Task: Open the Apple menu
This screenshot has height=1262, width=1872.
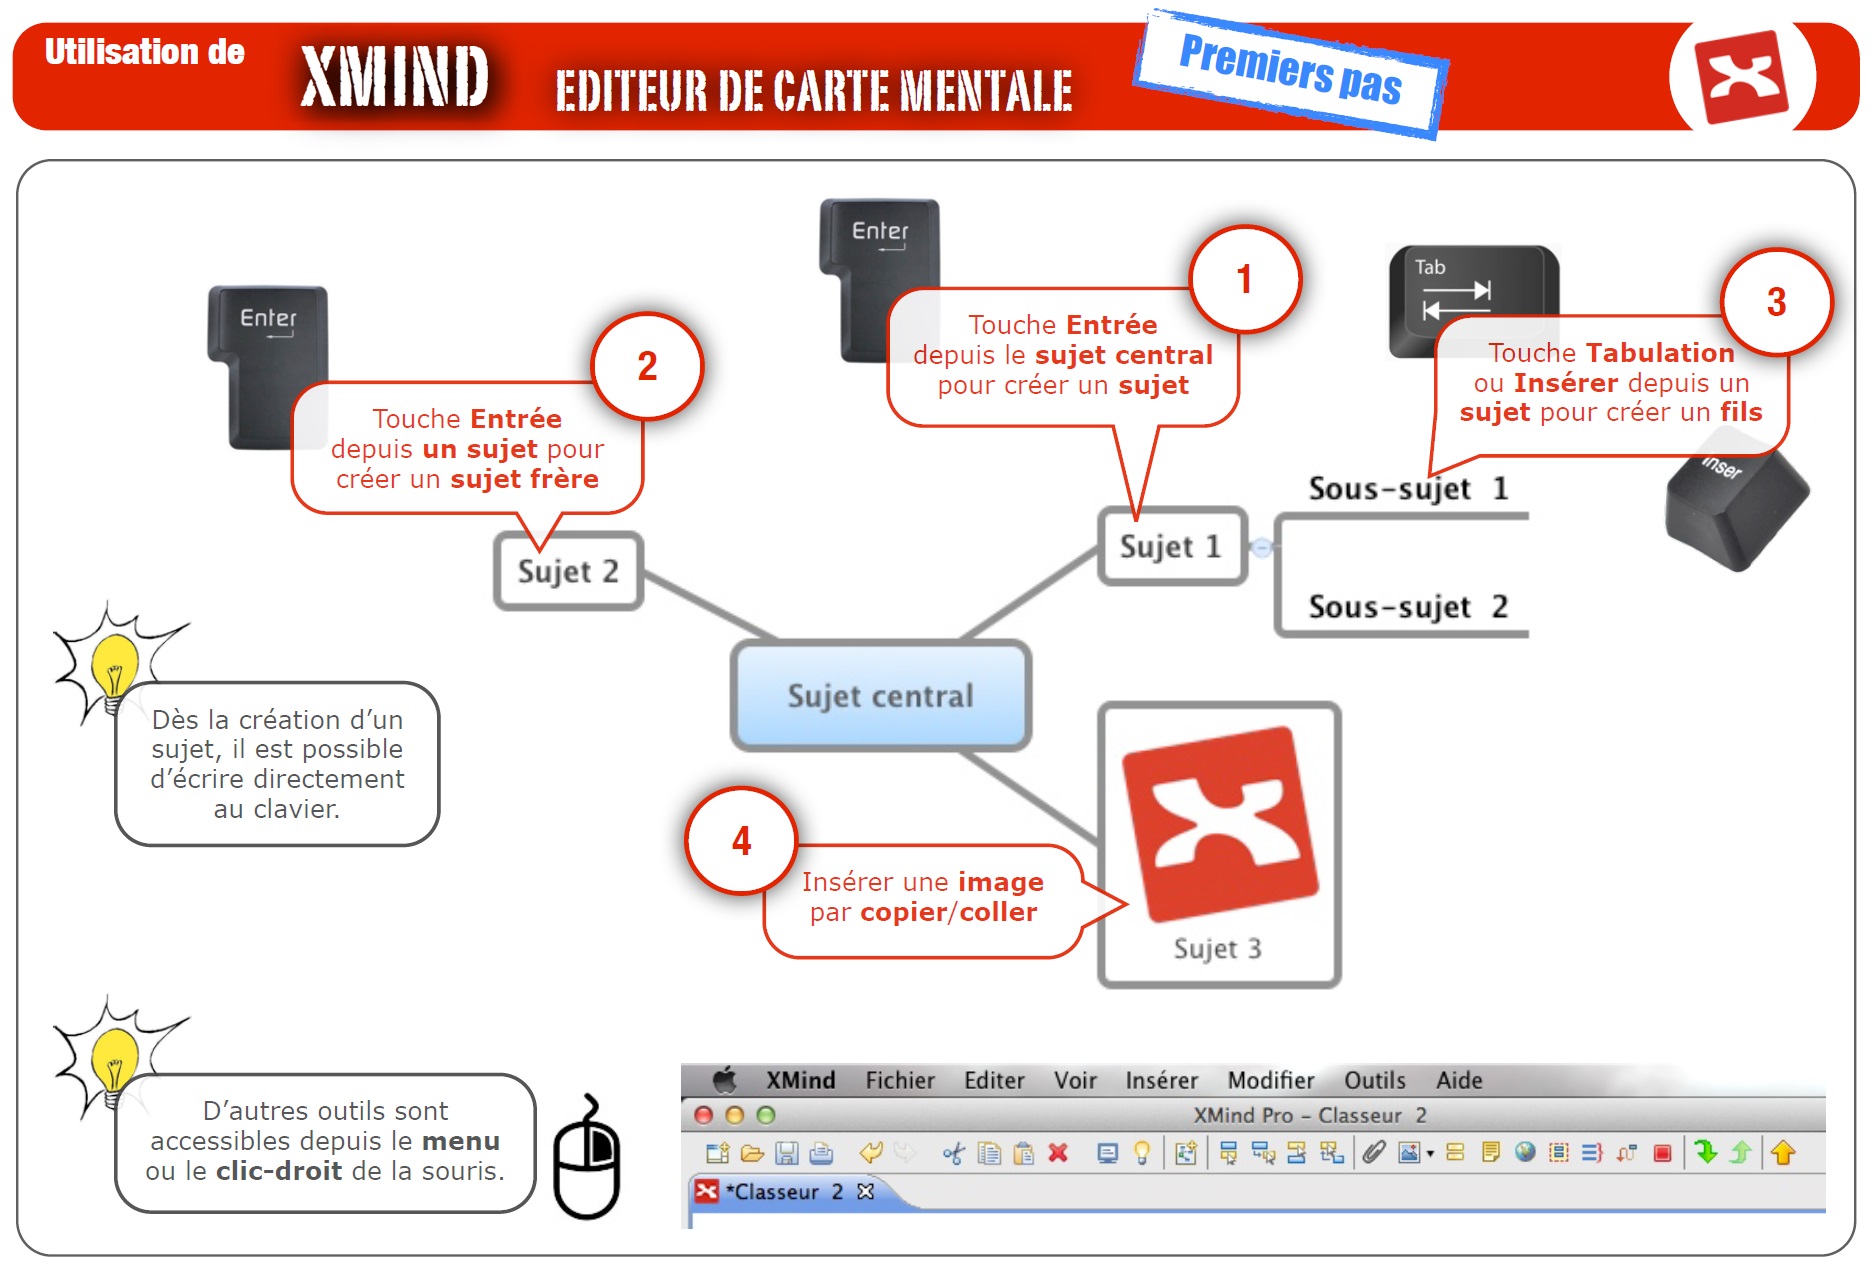Action: point(724,1080)
